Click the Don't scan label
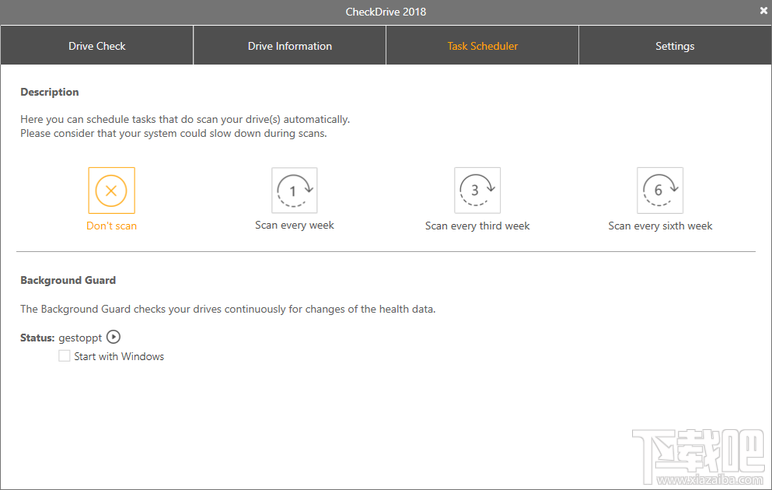Viewport: 772px width, 490px height. point(112,226)
